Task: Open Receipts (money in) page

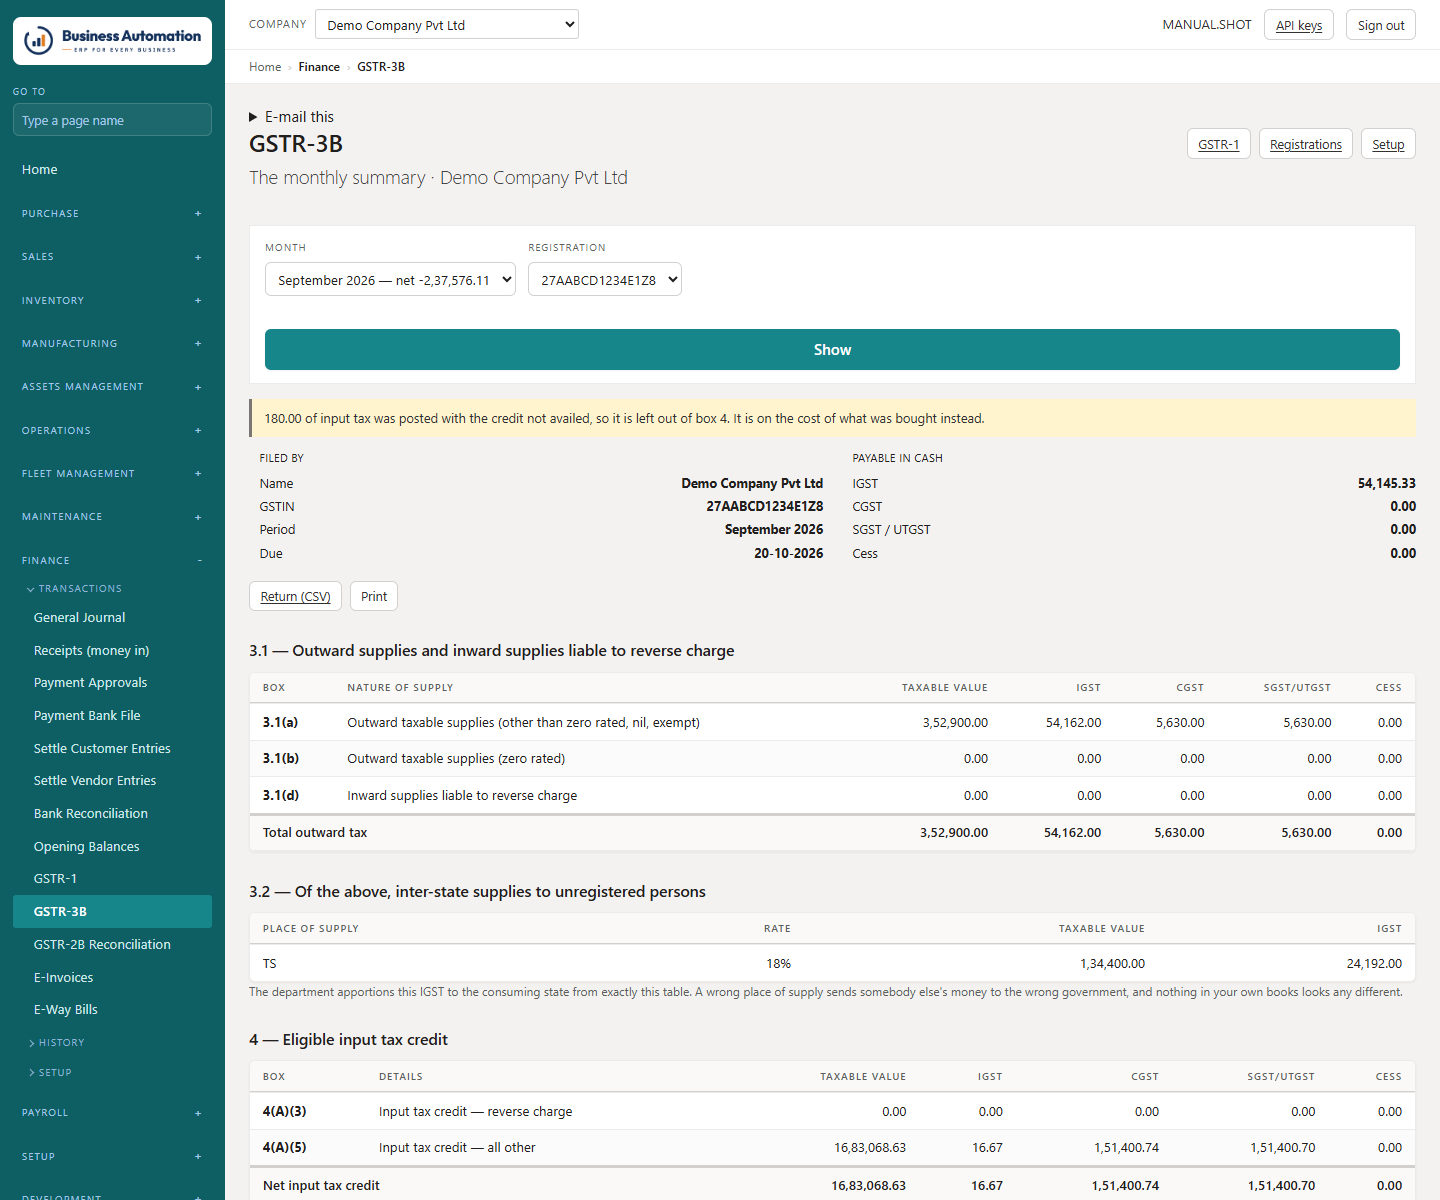Action: pos(112,651)
